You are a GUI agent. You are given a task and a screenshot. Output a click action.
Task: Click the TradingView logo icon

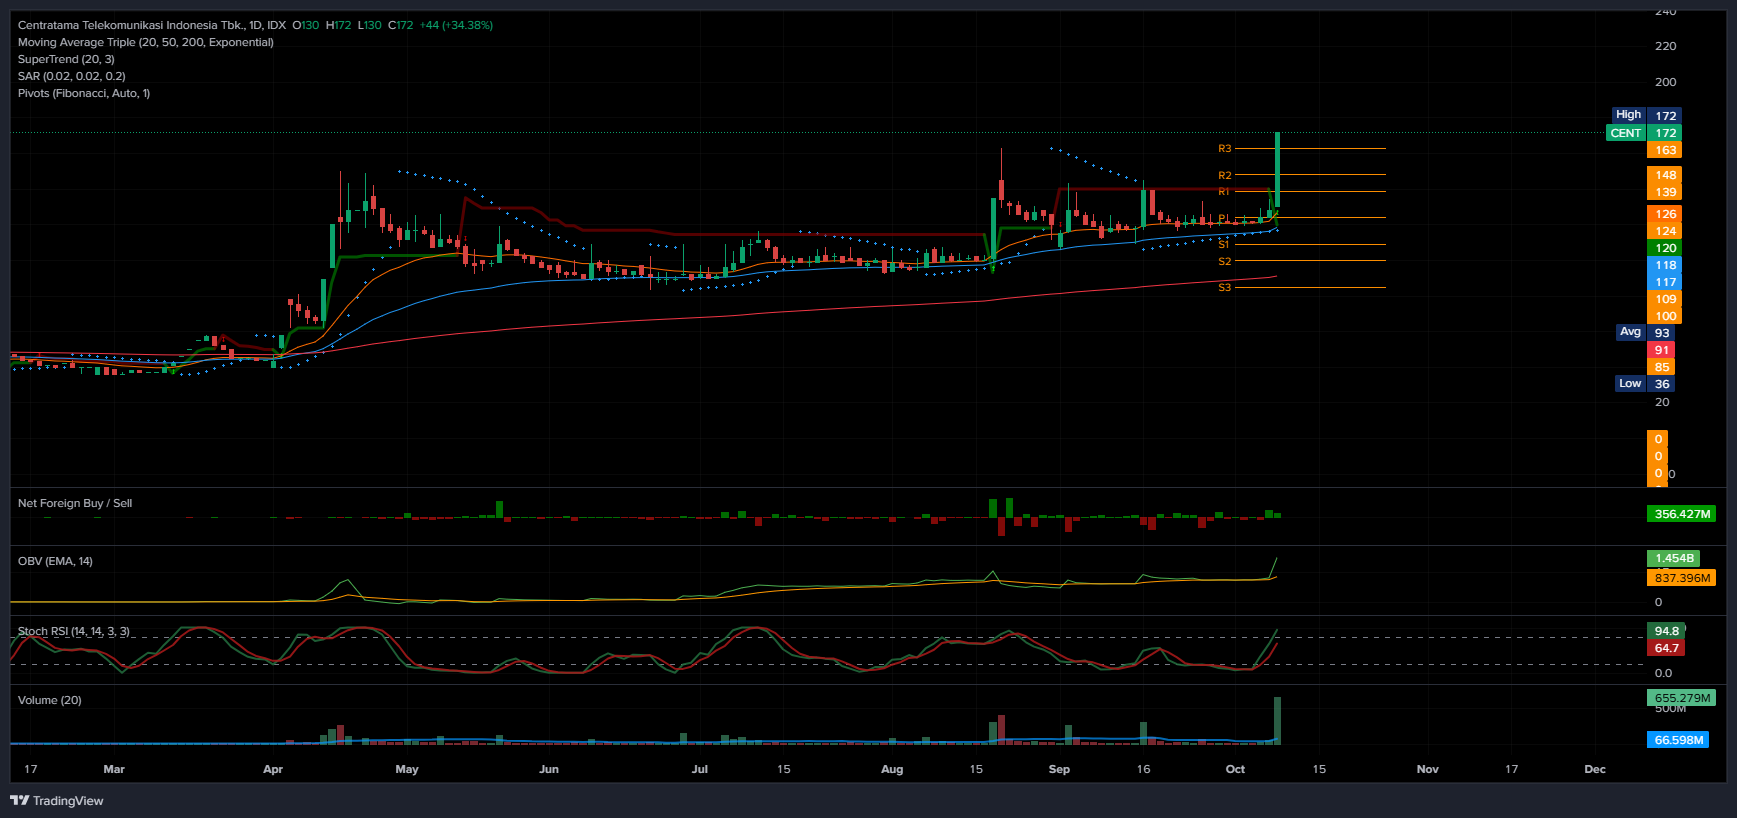[x=19, y=800]
